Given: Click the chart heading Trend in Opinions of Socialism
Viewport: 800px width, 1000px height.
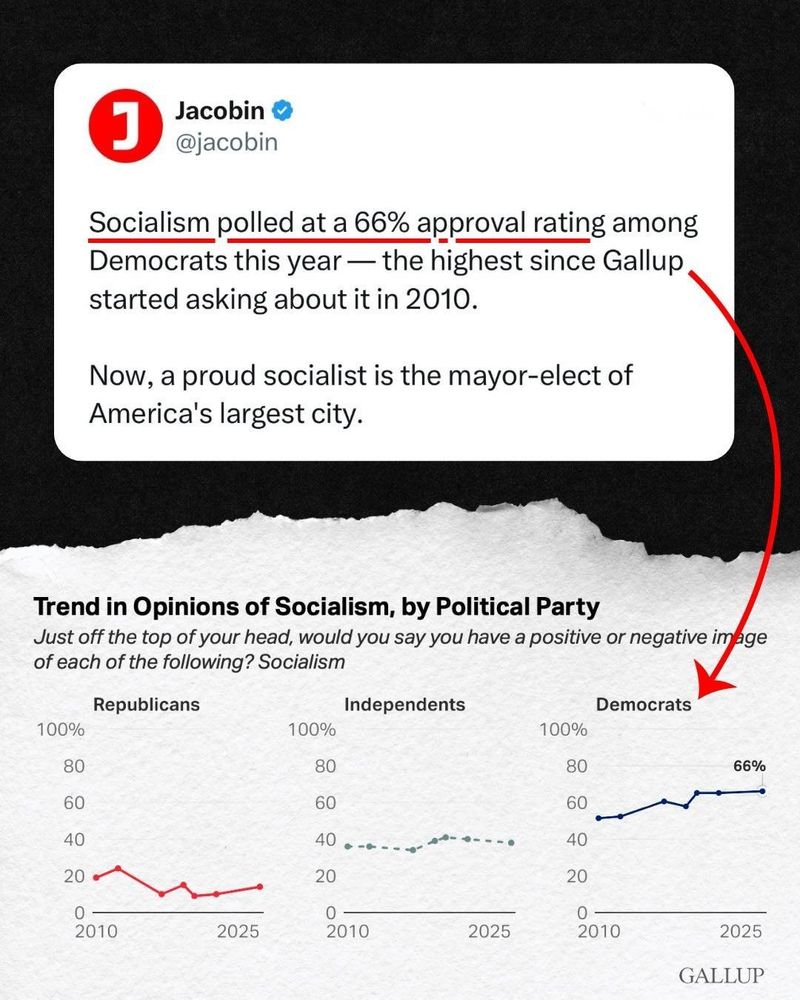Looking at the screenshot, I should [316, 606].
